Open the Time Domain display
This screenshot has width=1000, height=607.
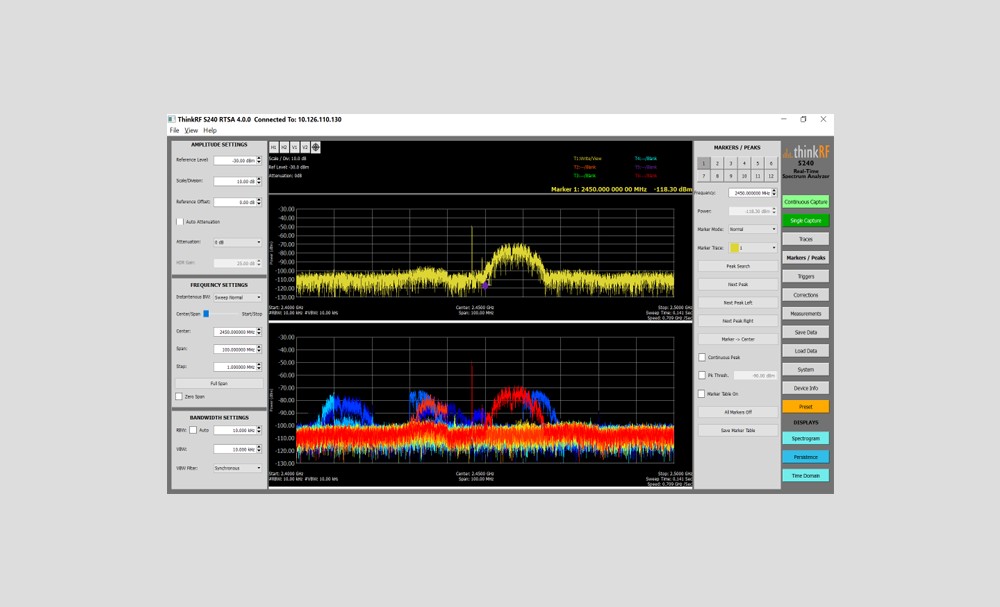805,475
